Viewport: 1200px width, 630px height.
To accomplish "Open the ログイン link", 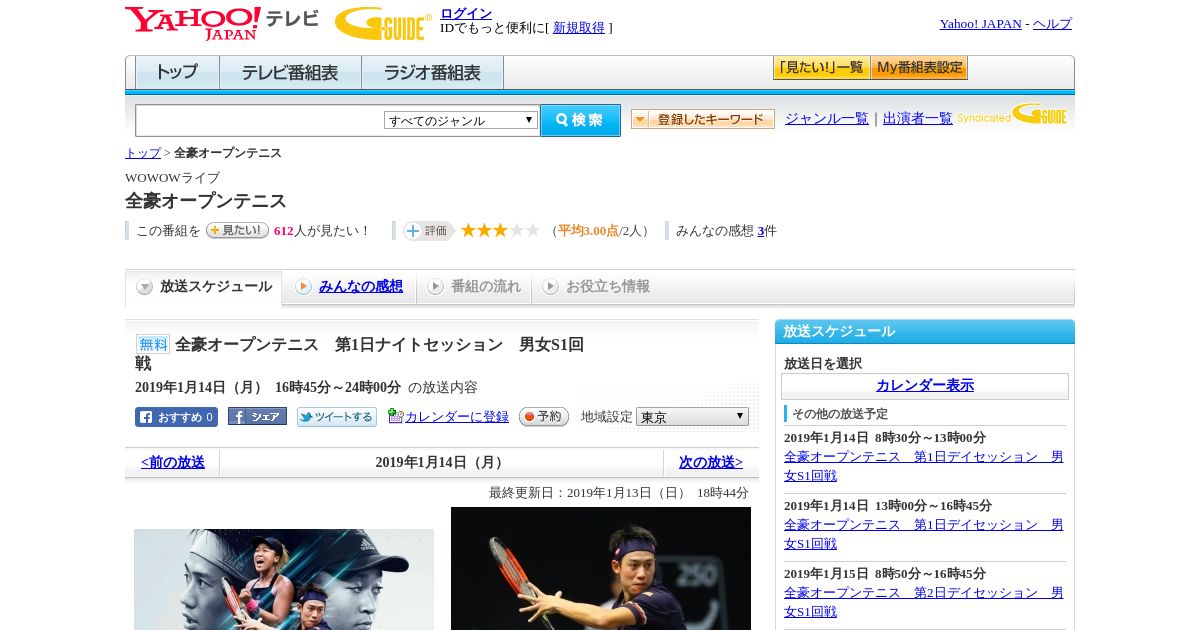I will point(466,13).
